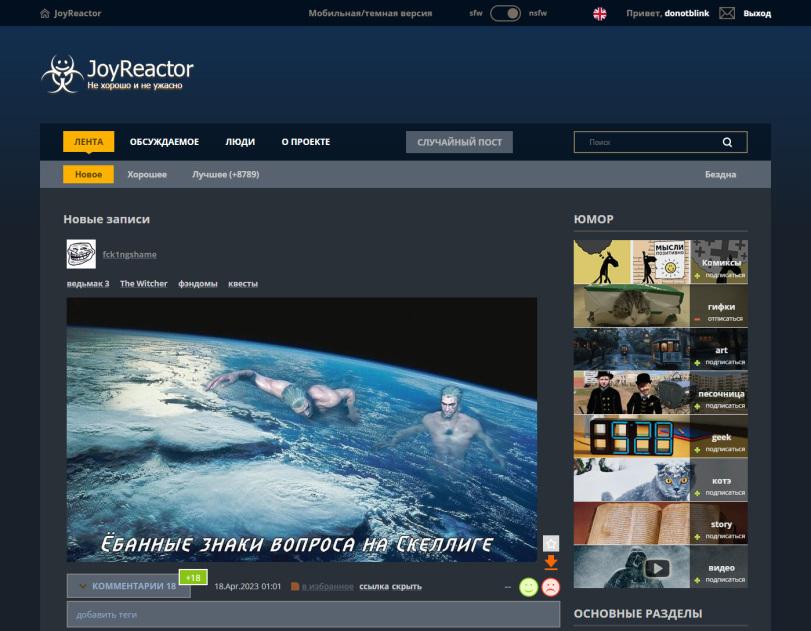The width and height of the screenshot is (811, 631).
Task: Subscribe to котэ with plus icon
Action: tap(697, 493)
